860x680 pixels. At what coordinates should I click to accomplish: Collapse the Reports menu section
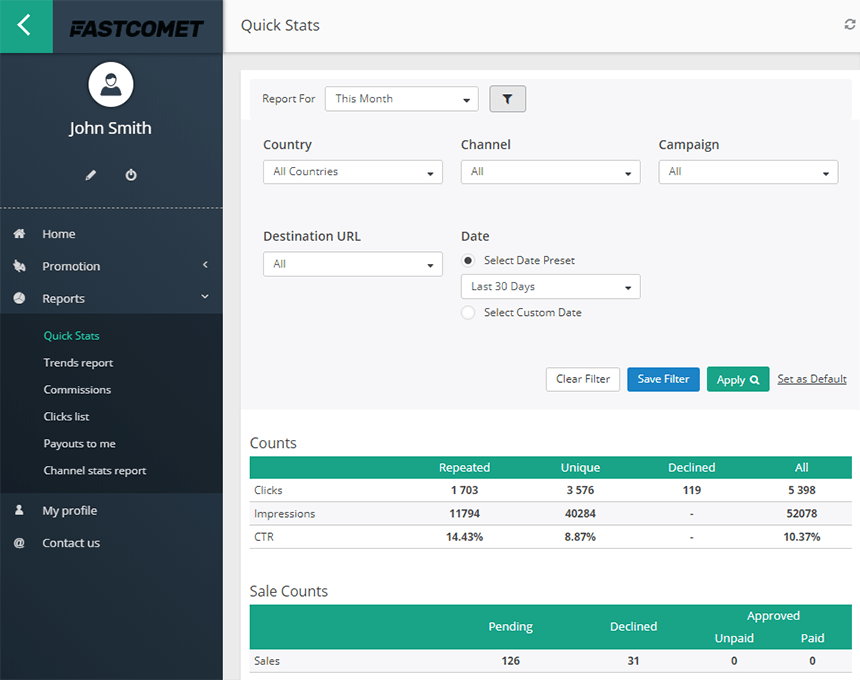point(63,298)
